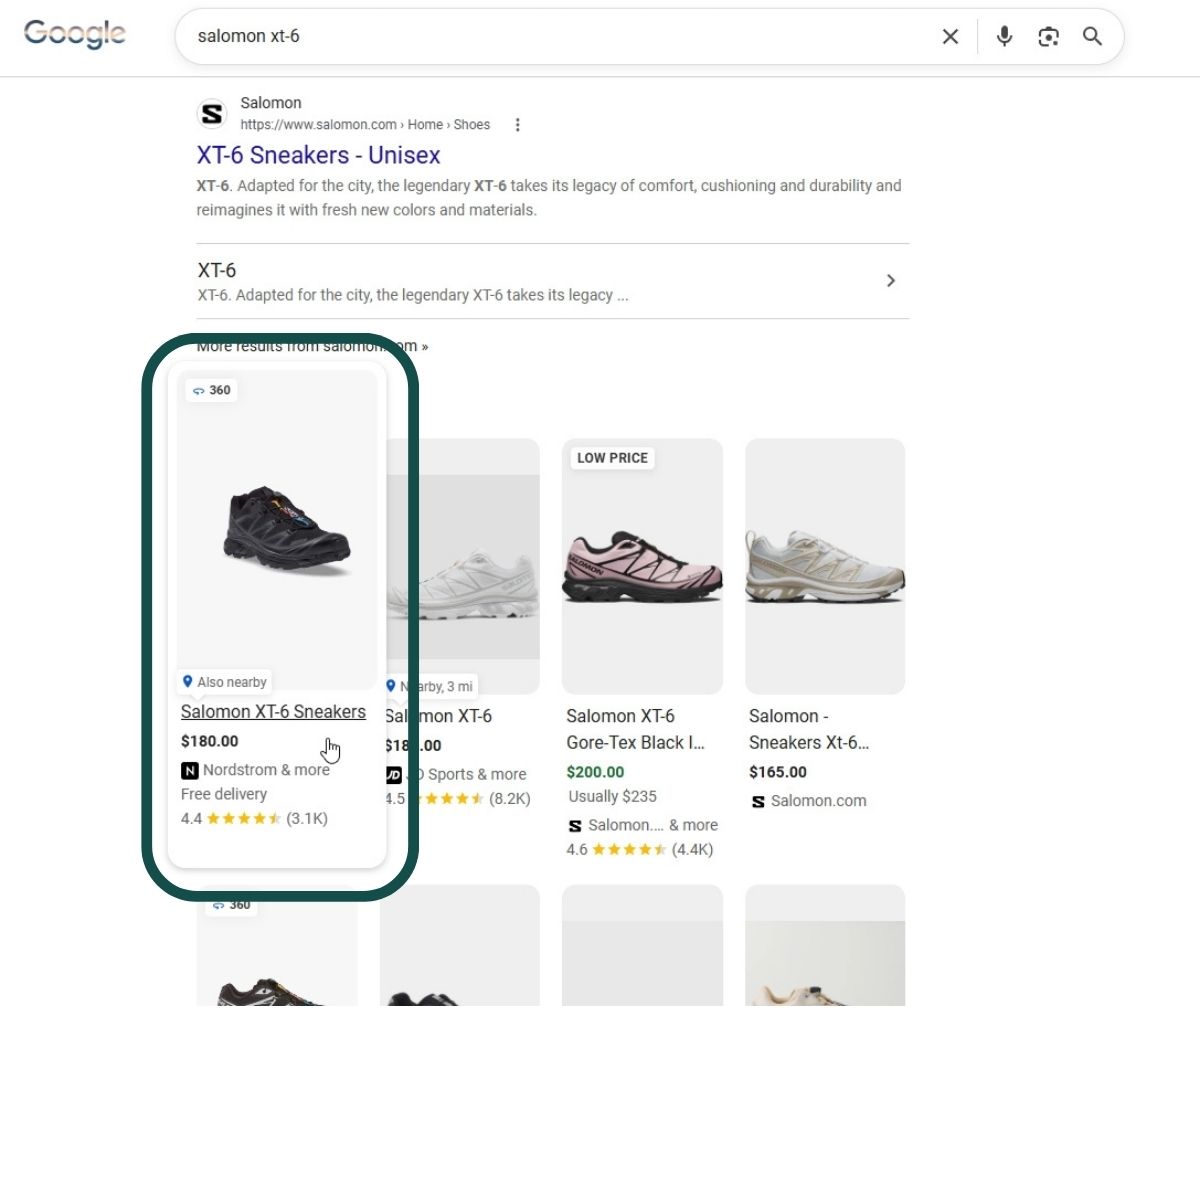Click the LOW PRICE badge

[612, 458]
